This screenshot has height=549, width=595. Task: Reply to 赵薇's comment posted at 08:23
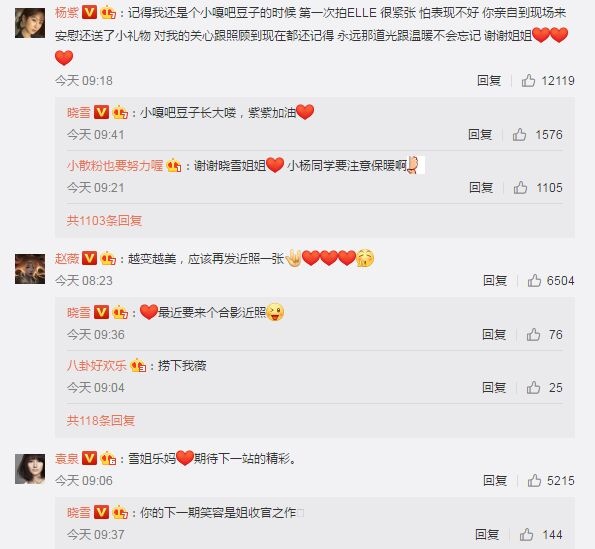(x=495, y=280)
